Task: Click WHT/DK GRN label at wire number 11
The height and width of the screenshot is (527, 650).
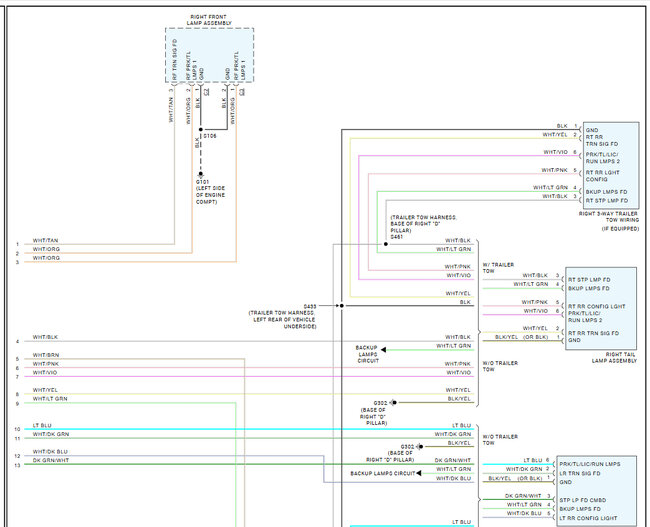Action: point(51,435)
